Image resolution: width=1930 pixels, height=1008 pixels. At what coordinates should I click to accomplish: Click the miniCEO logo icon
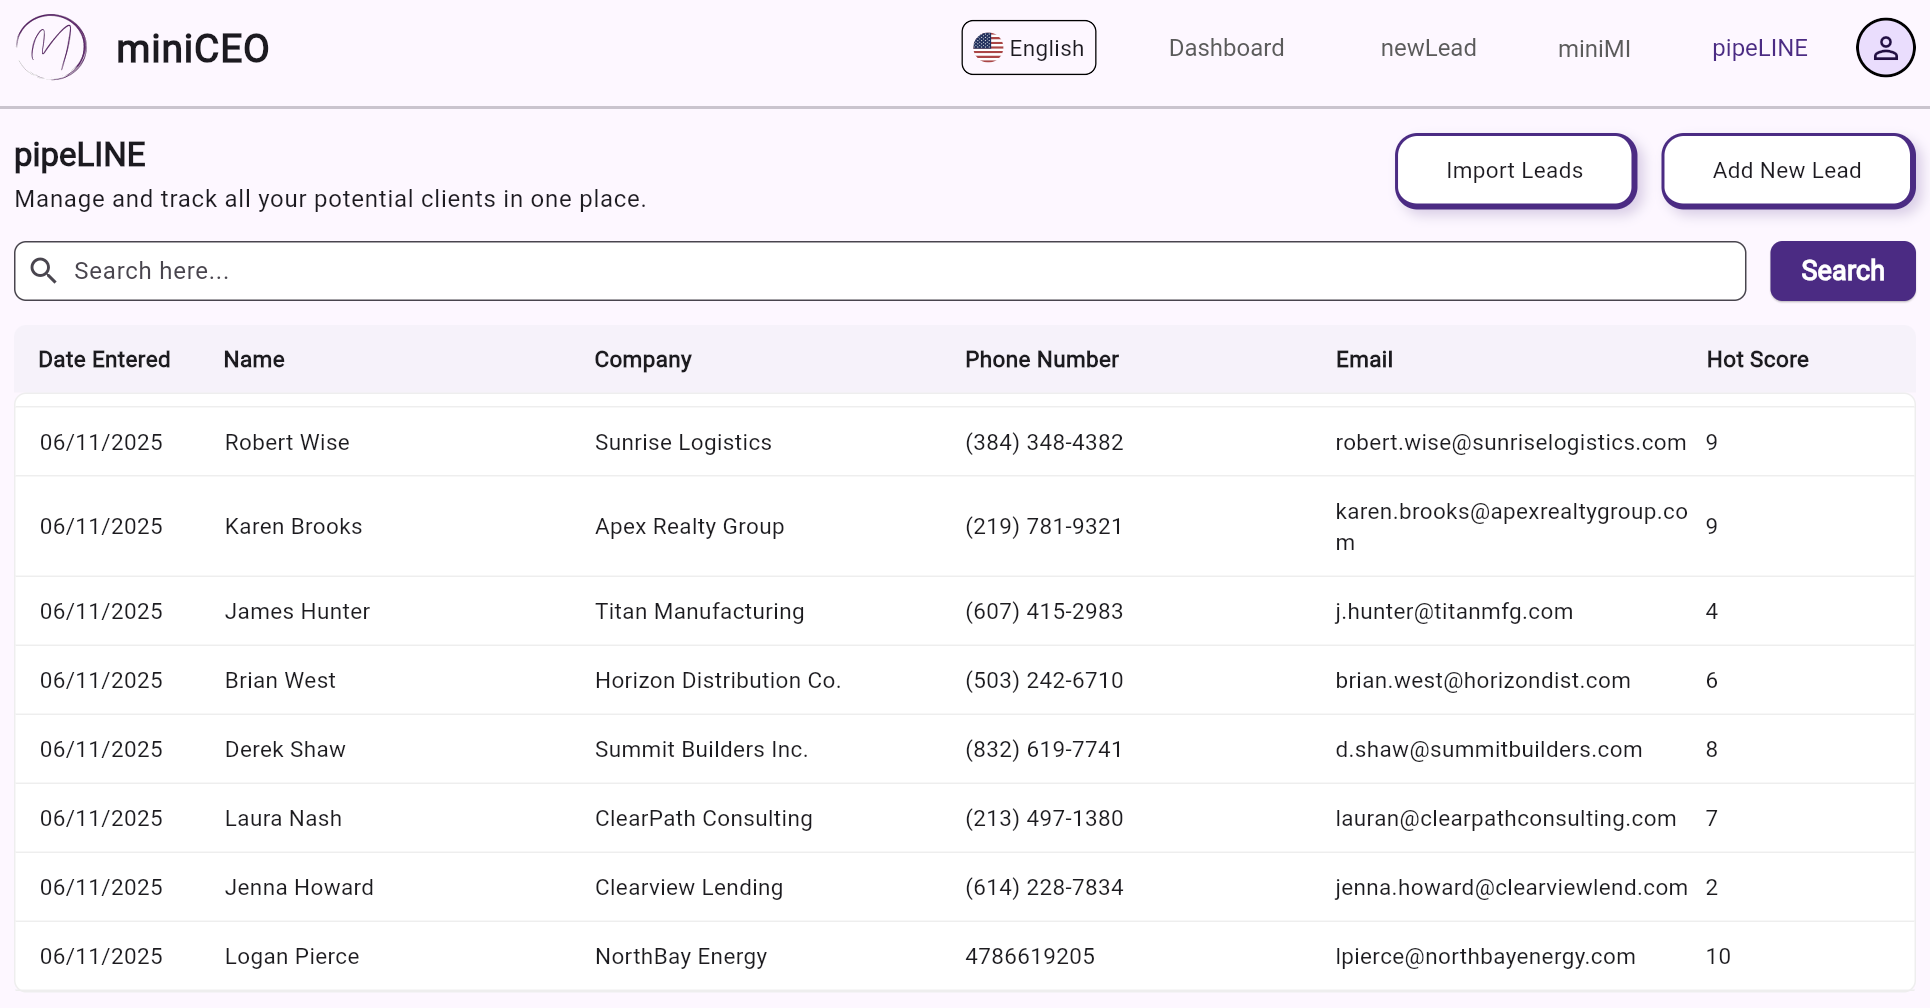[x=52, y=48]
